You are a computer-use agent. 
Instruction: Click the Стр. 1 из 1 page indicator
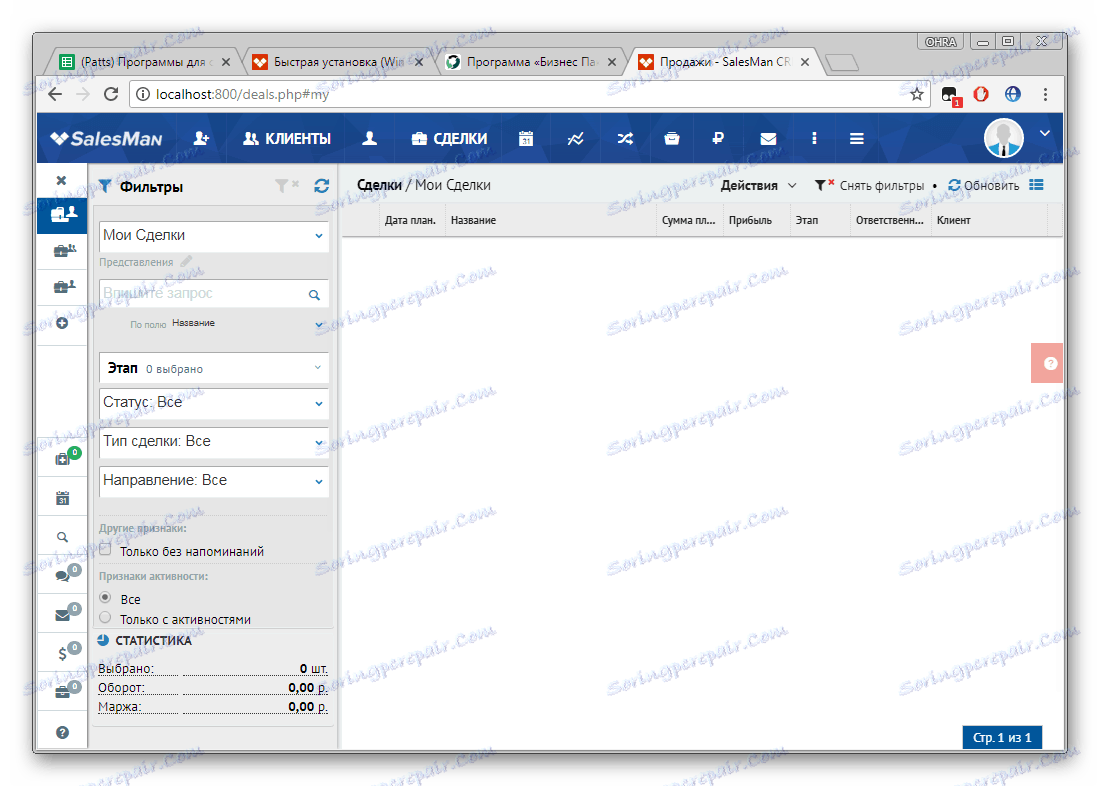(1002, 738)
